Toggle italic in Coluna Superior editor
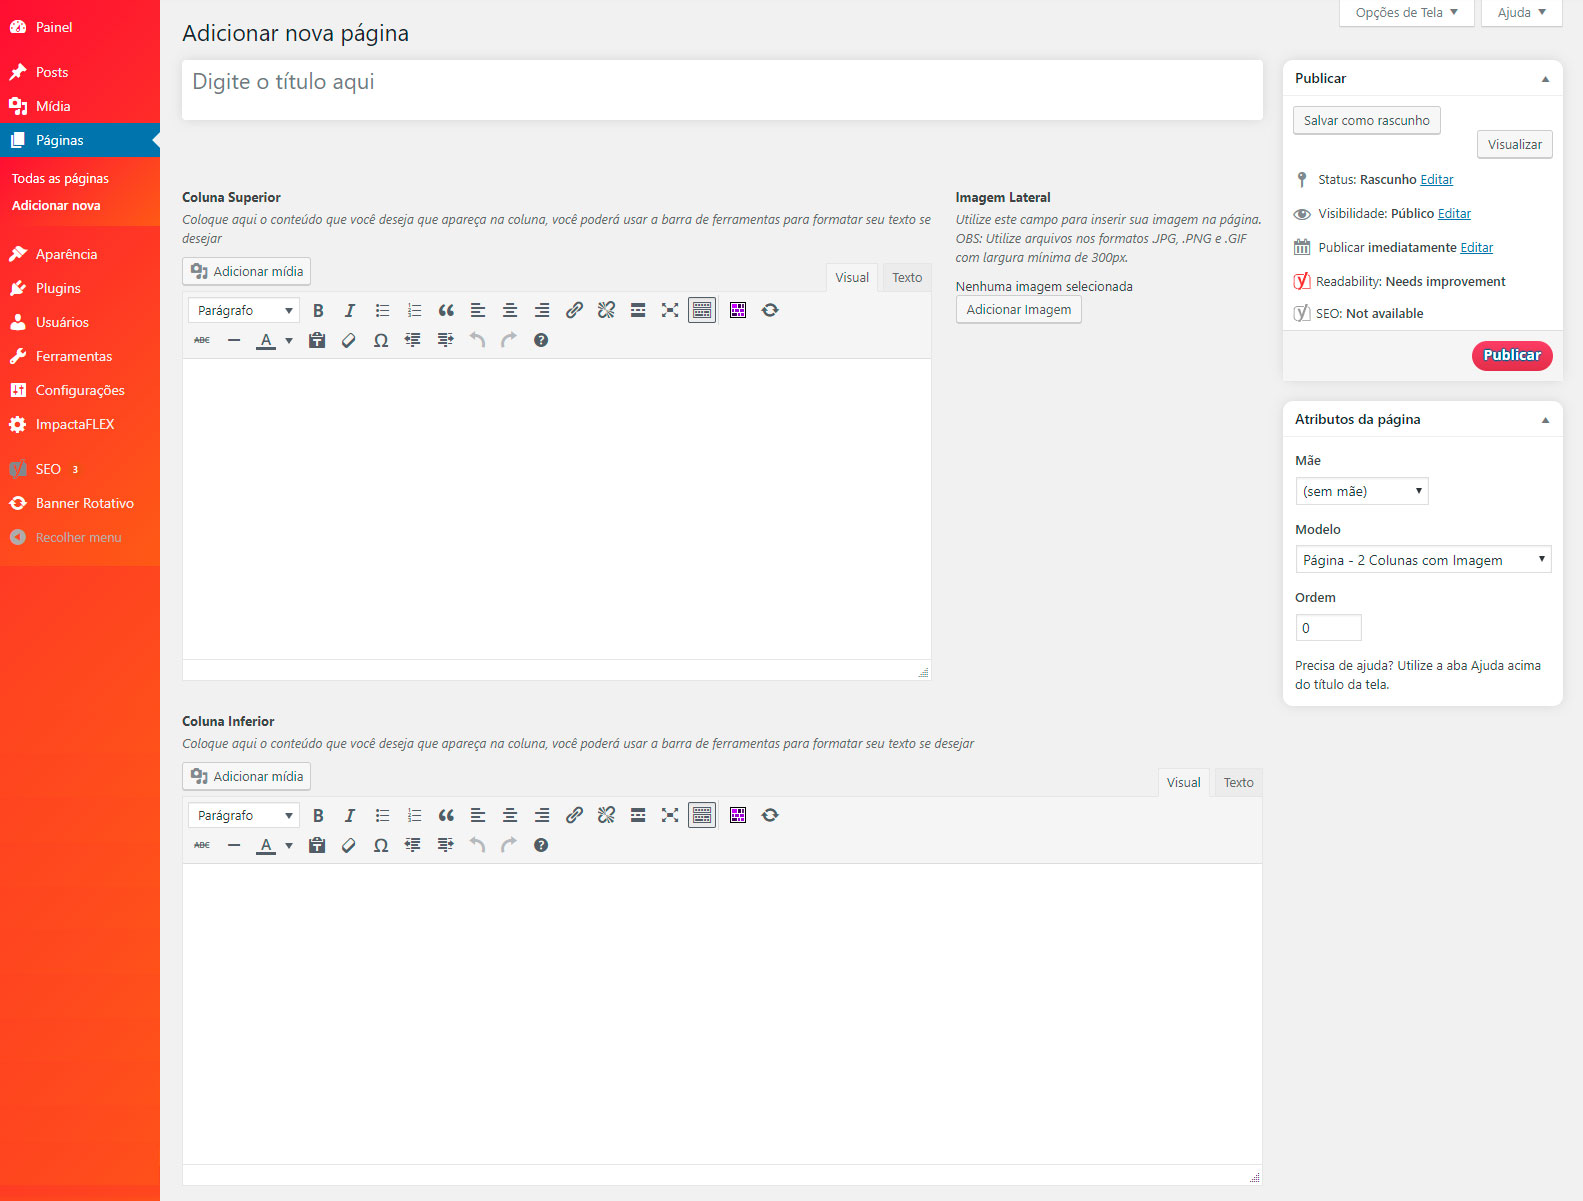 coord(350,310)
